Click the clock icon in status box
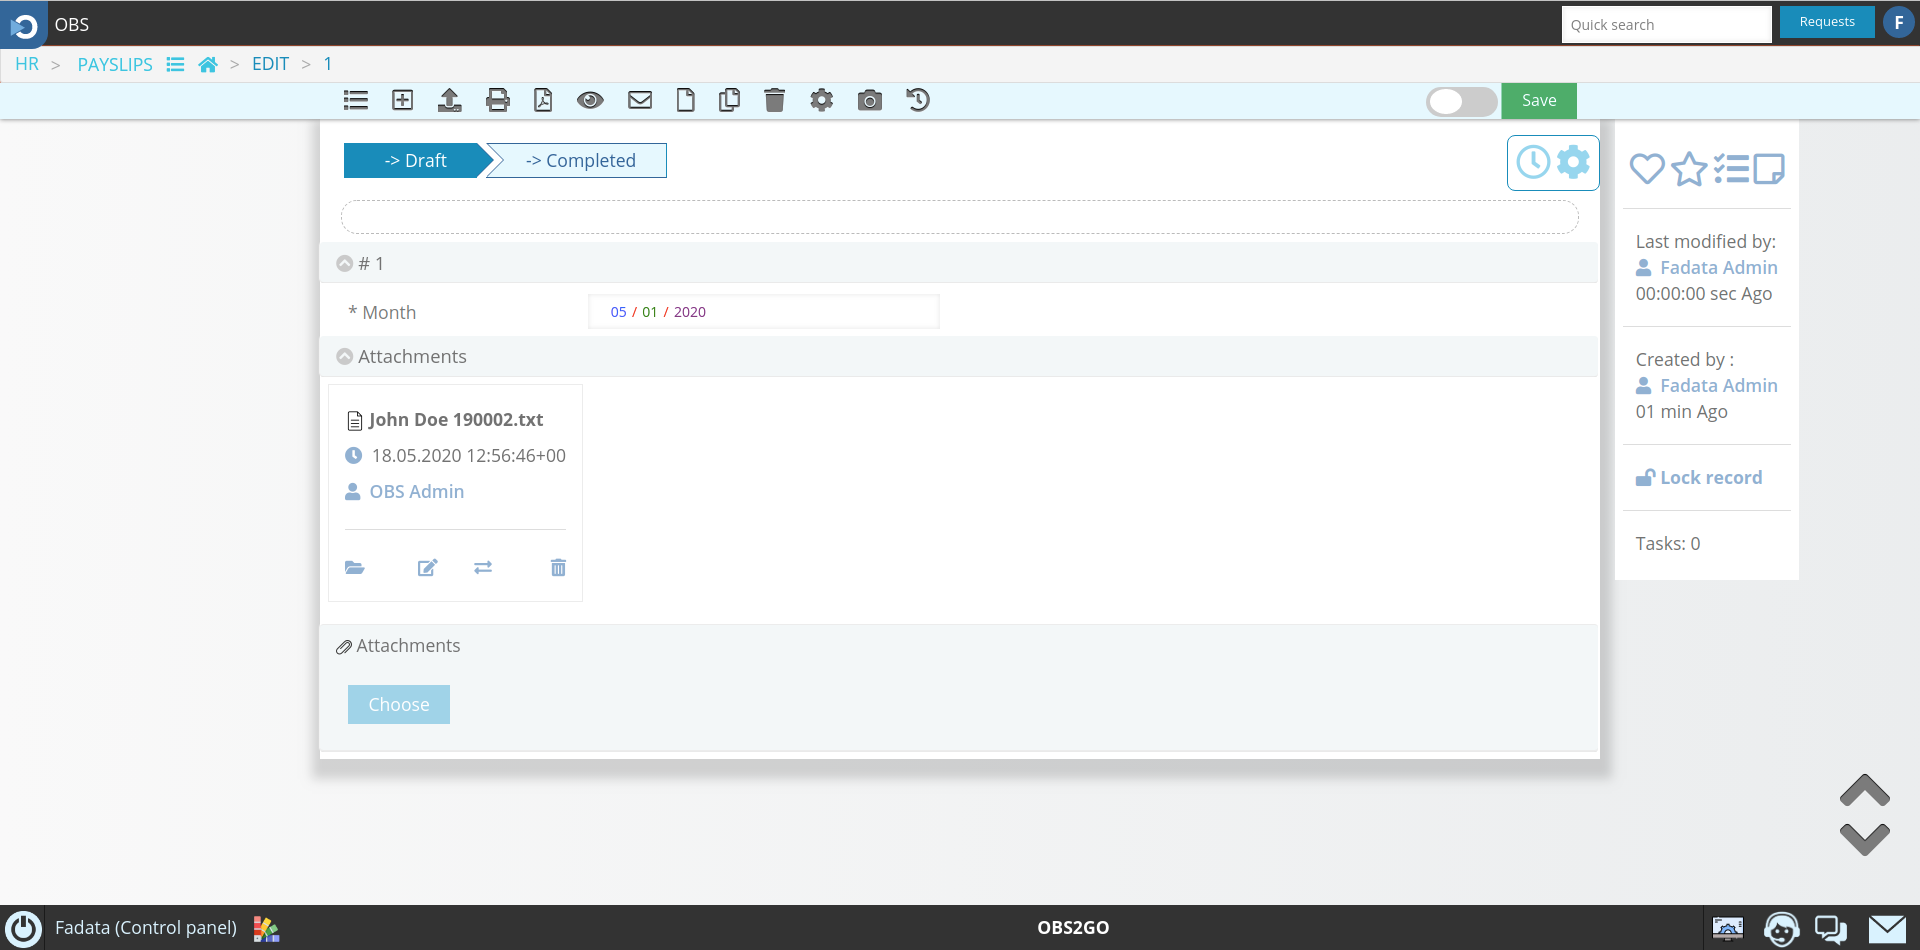Image resolution: width=1920 pixels, height=950 pixels. click(1533, 162)
